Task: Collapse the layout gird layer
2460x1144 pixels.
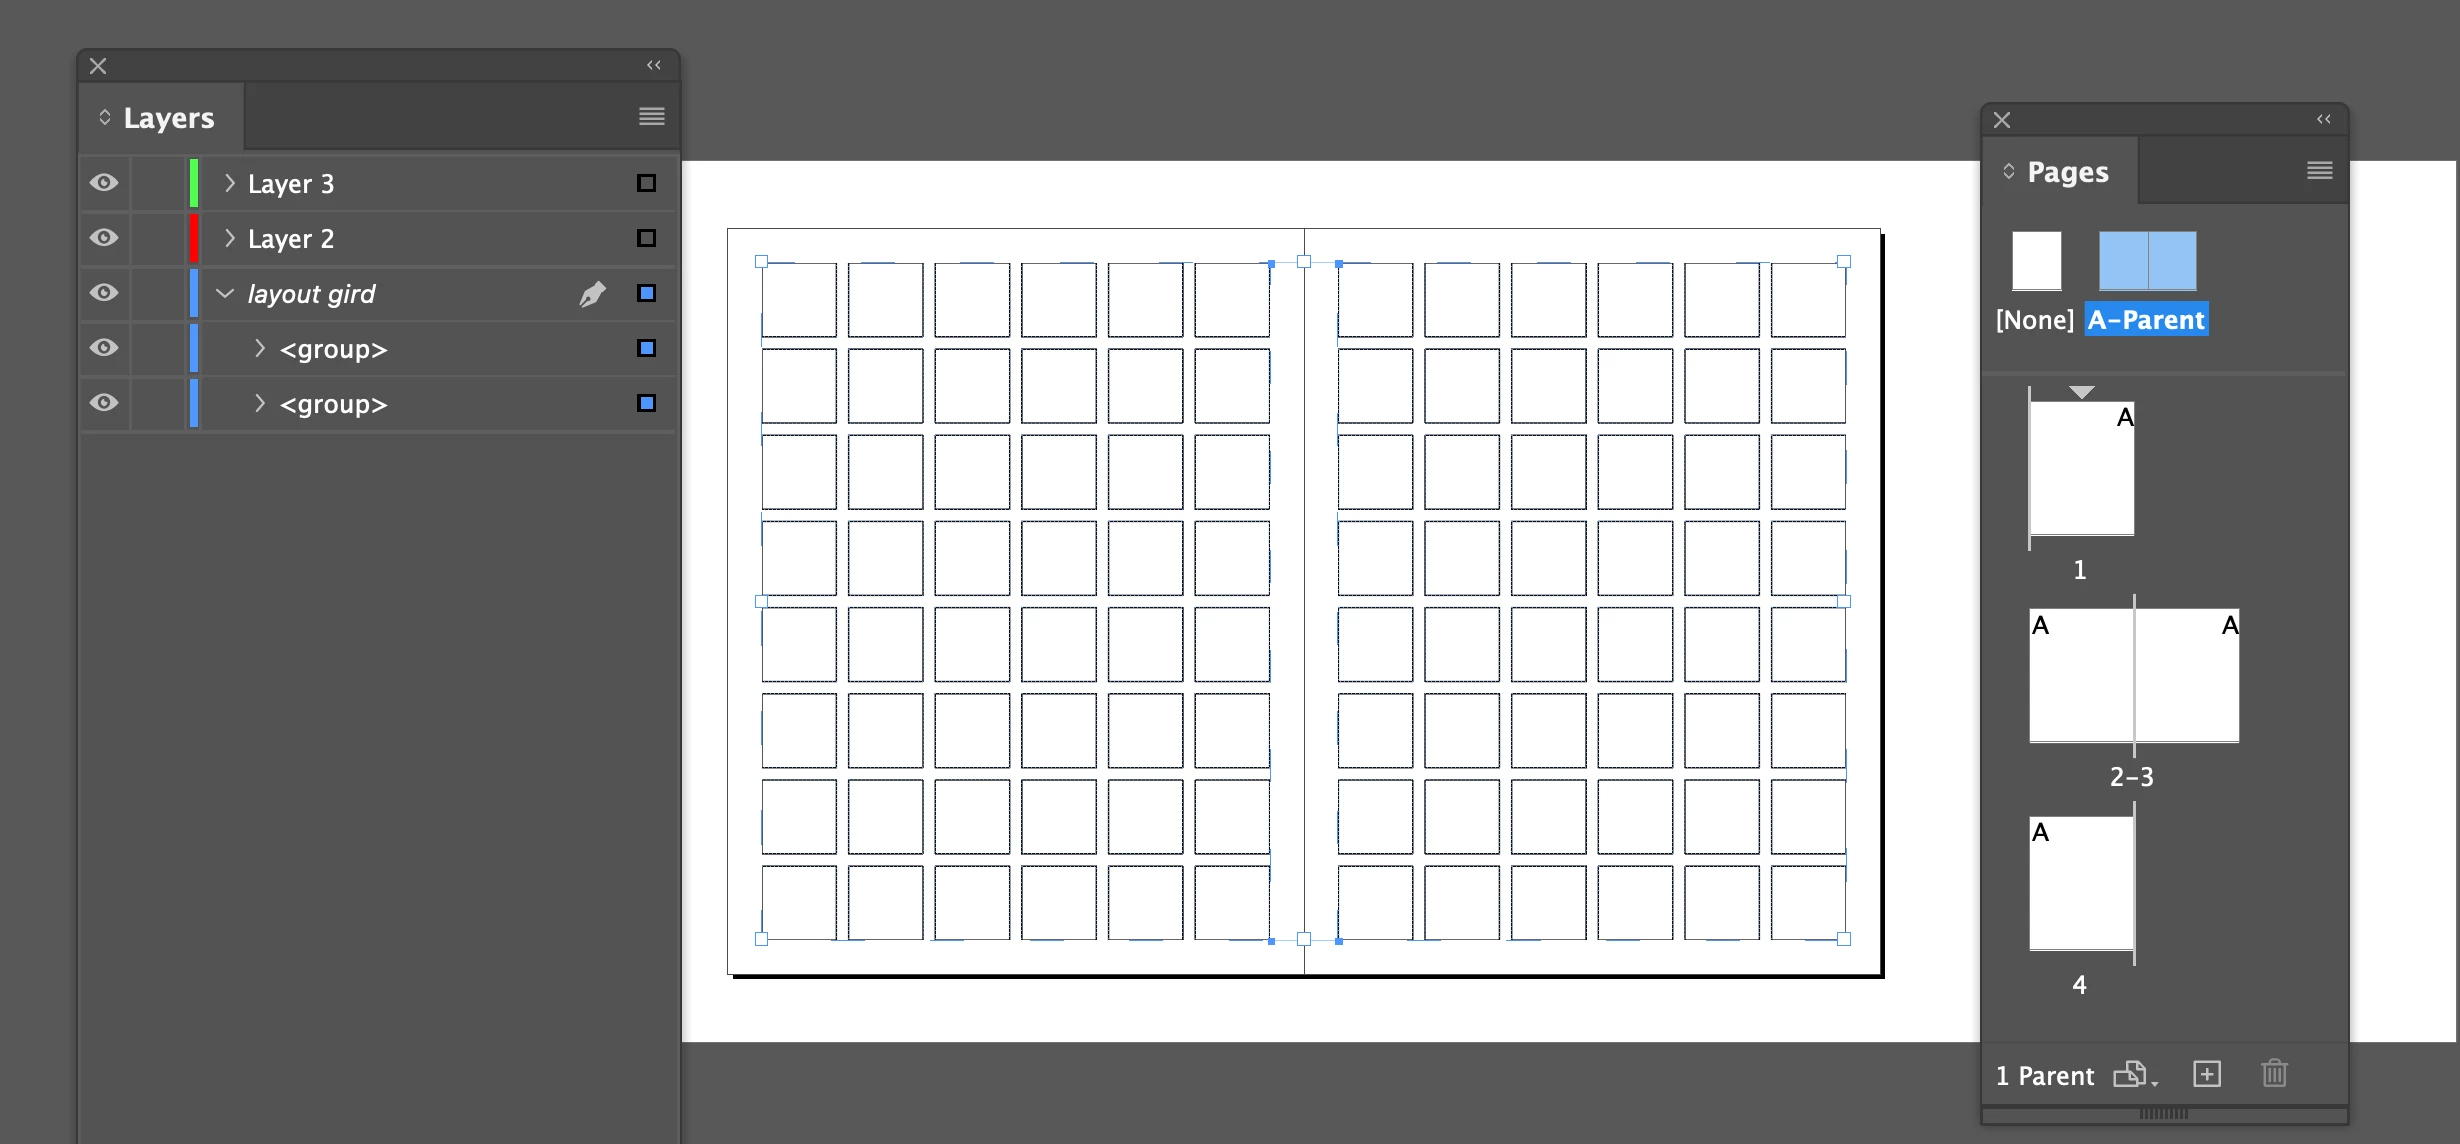Action: pos(225,293)
